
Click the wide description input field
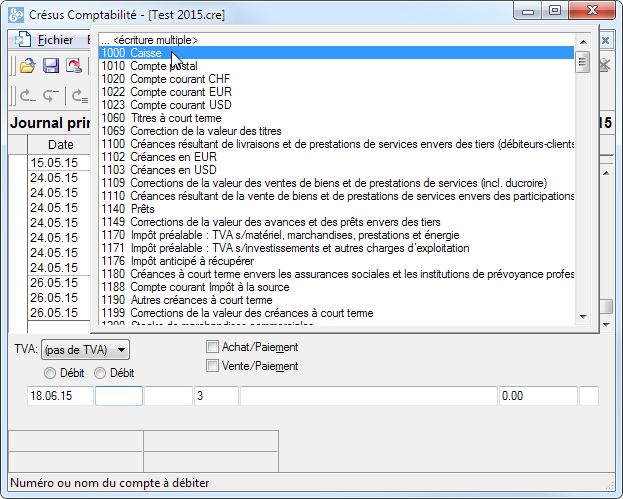[369, 396]
